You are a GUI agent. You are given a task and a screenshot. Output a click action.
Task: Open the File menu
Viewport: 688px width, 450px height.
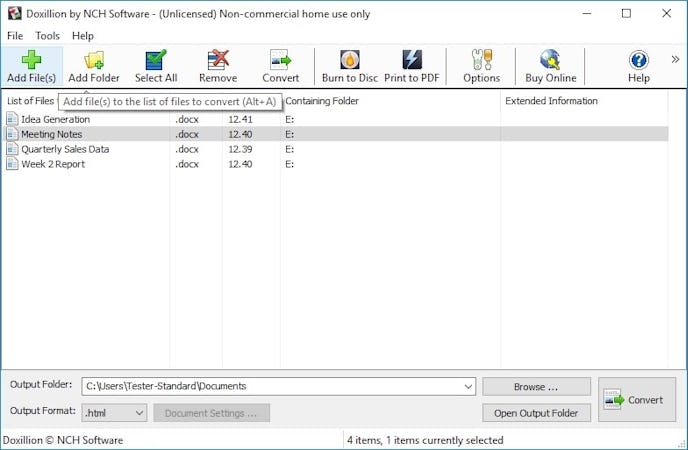tap(15, 36)
